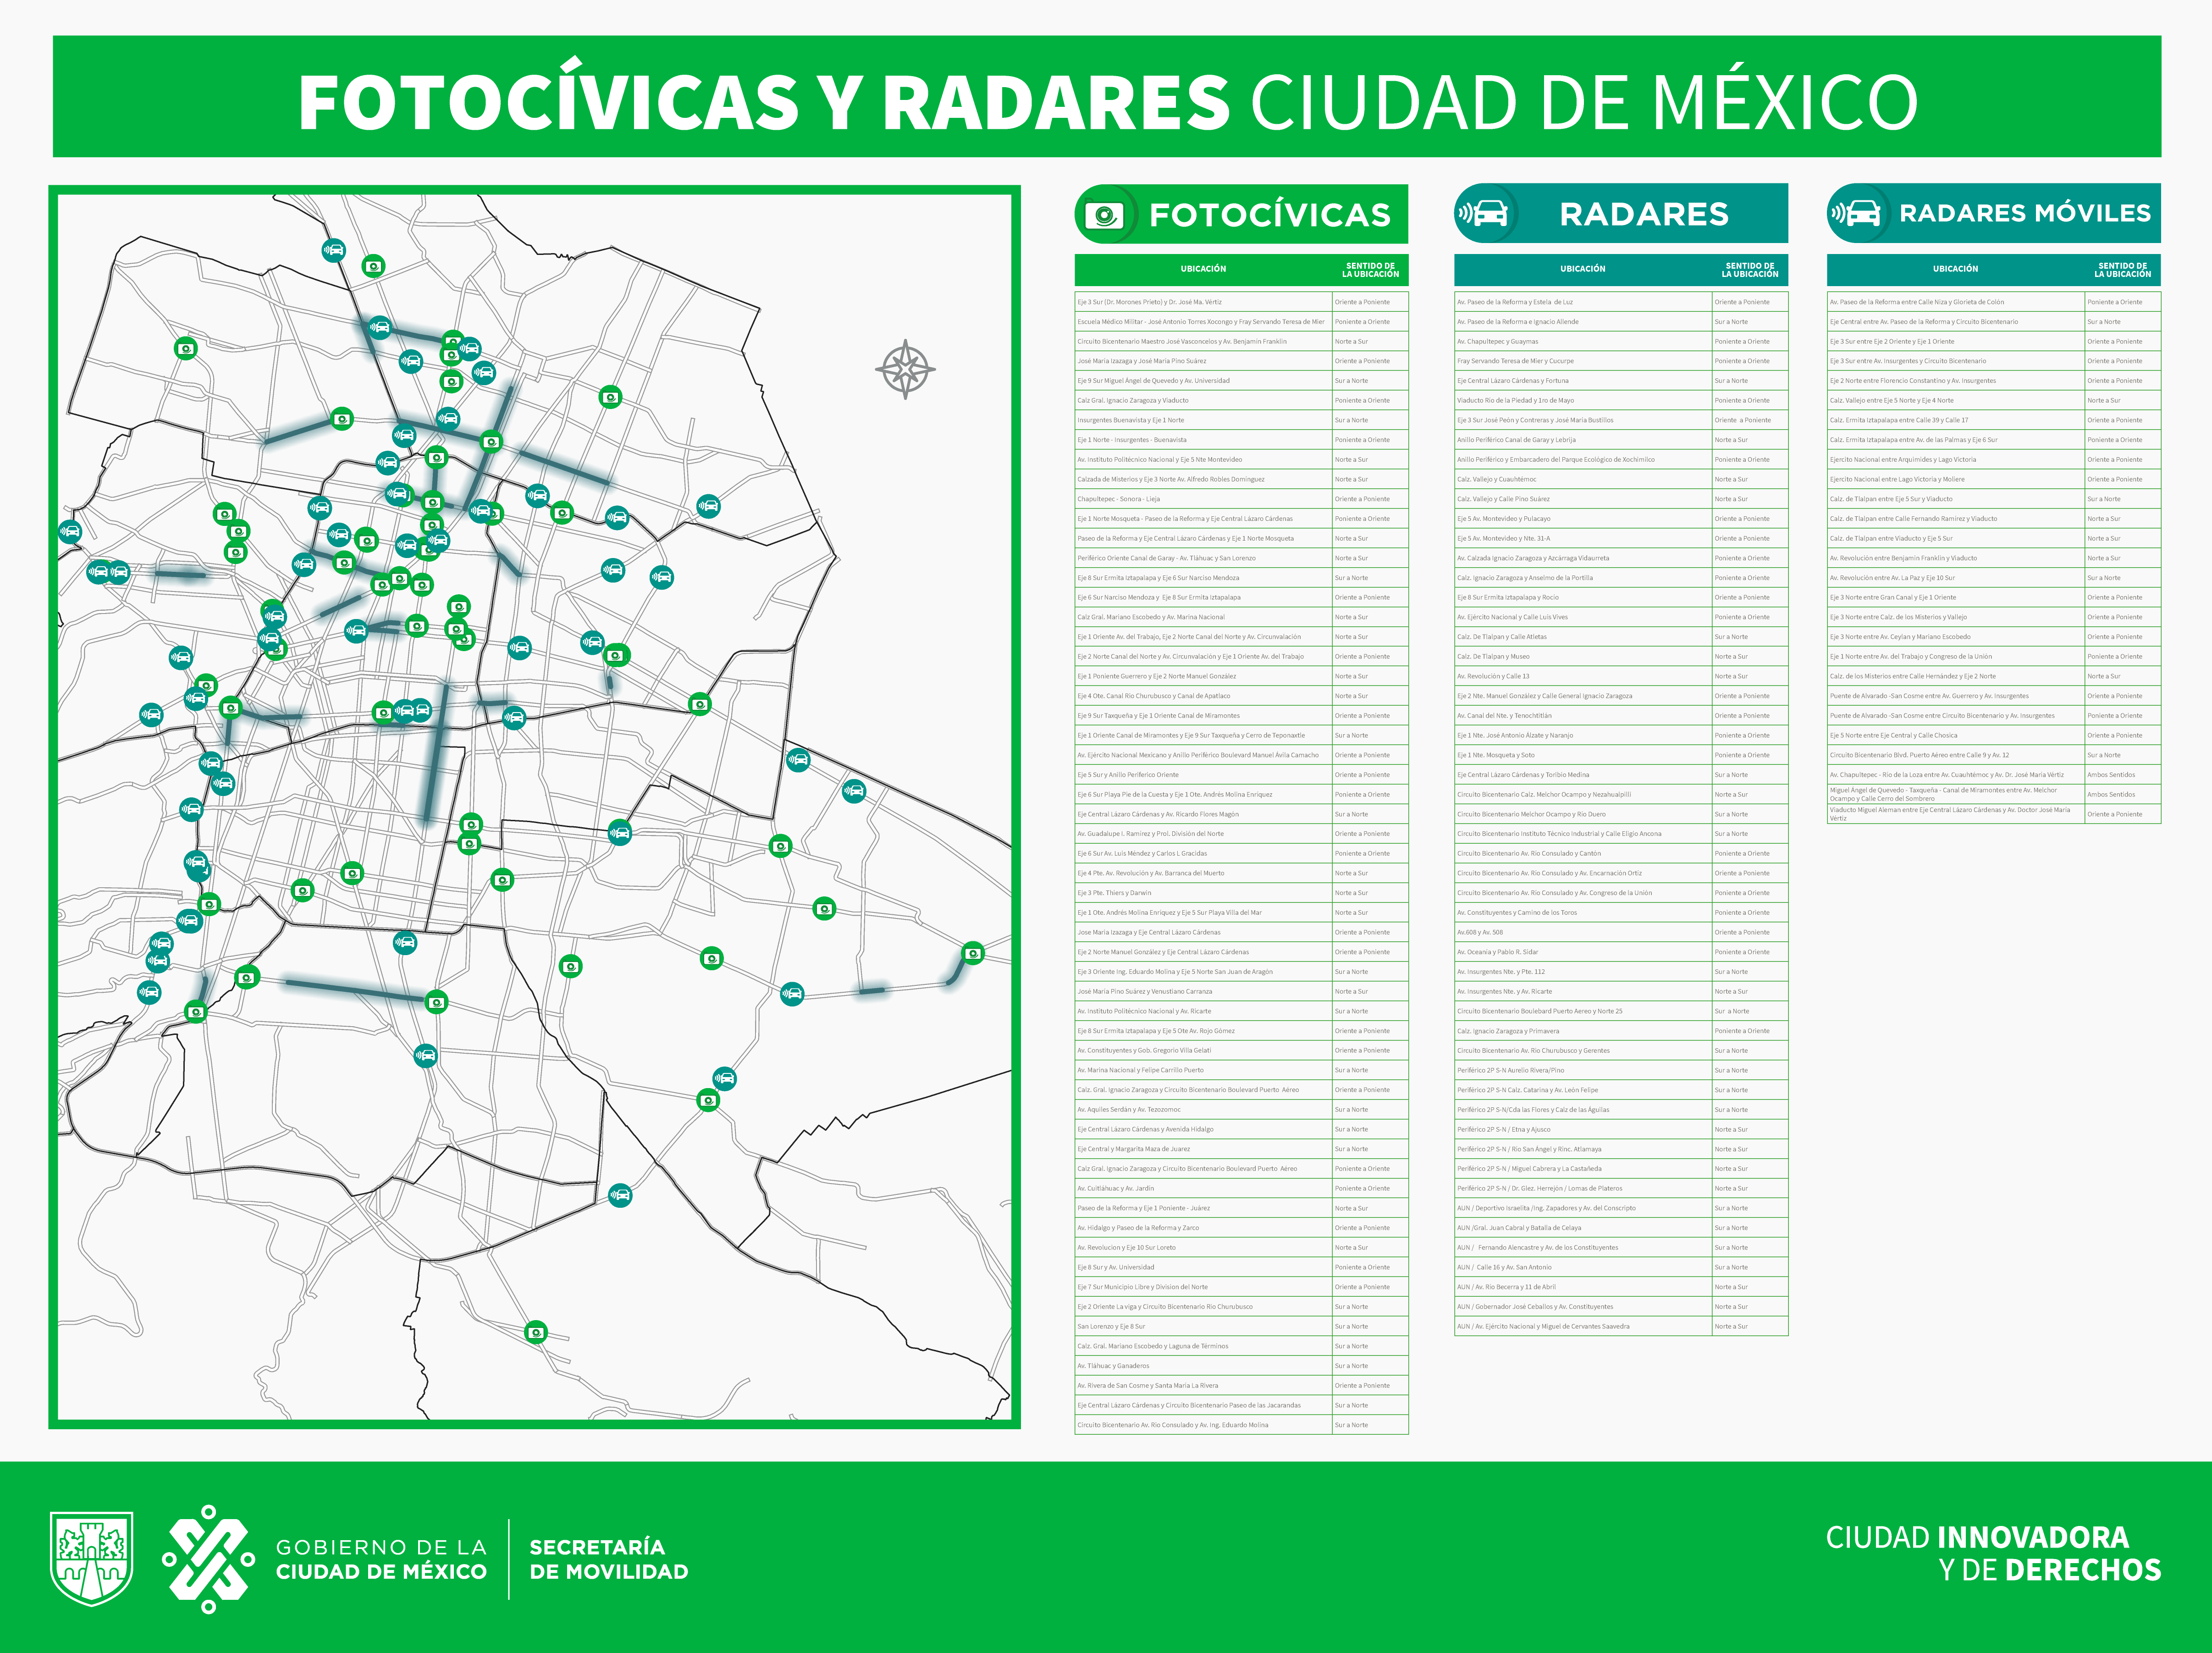2212x1653 pixels.
Task: Click the SECRETARÍA DE MOVILIDAD text
Action: pyautogui.click(x=609, y=1559)
